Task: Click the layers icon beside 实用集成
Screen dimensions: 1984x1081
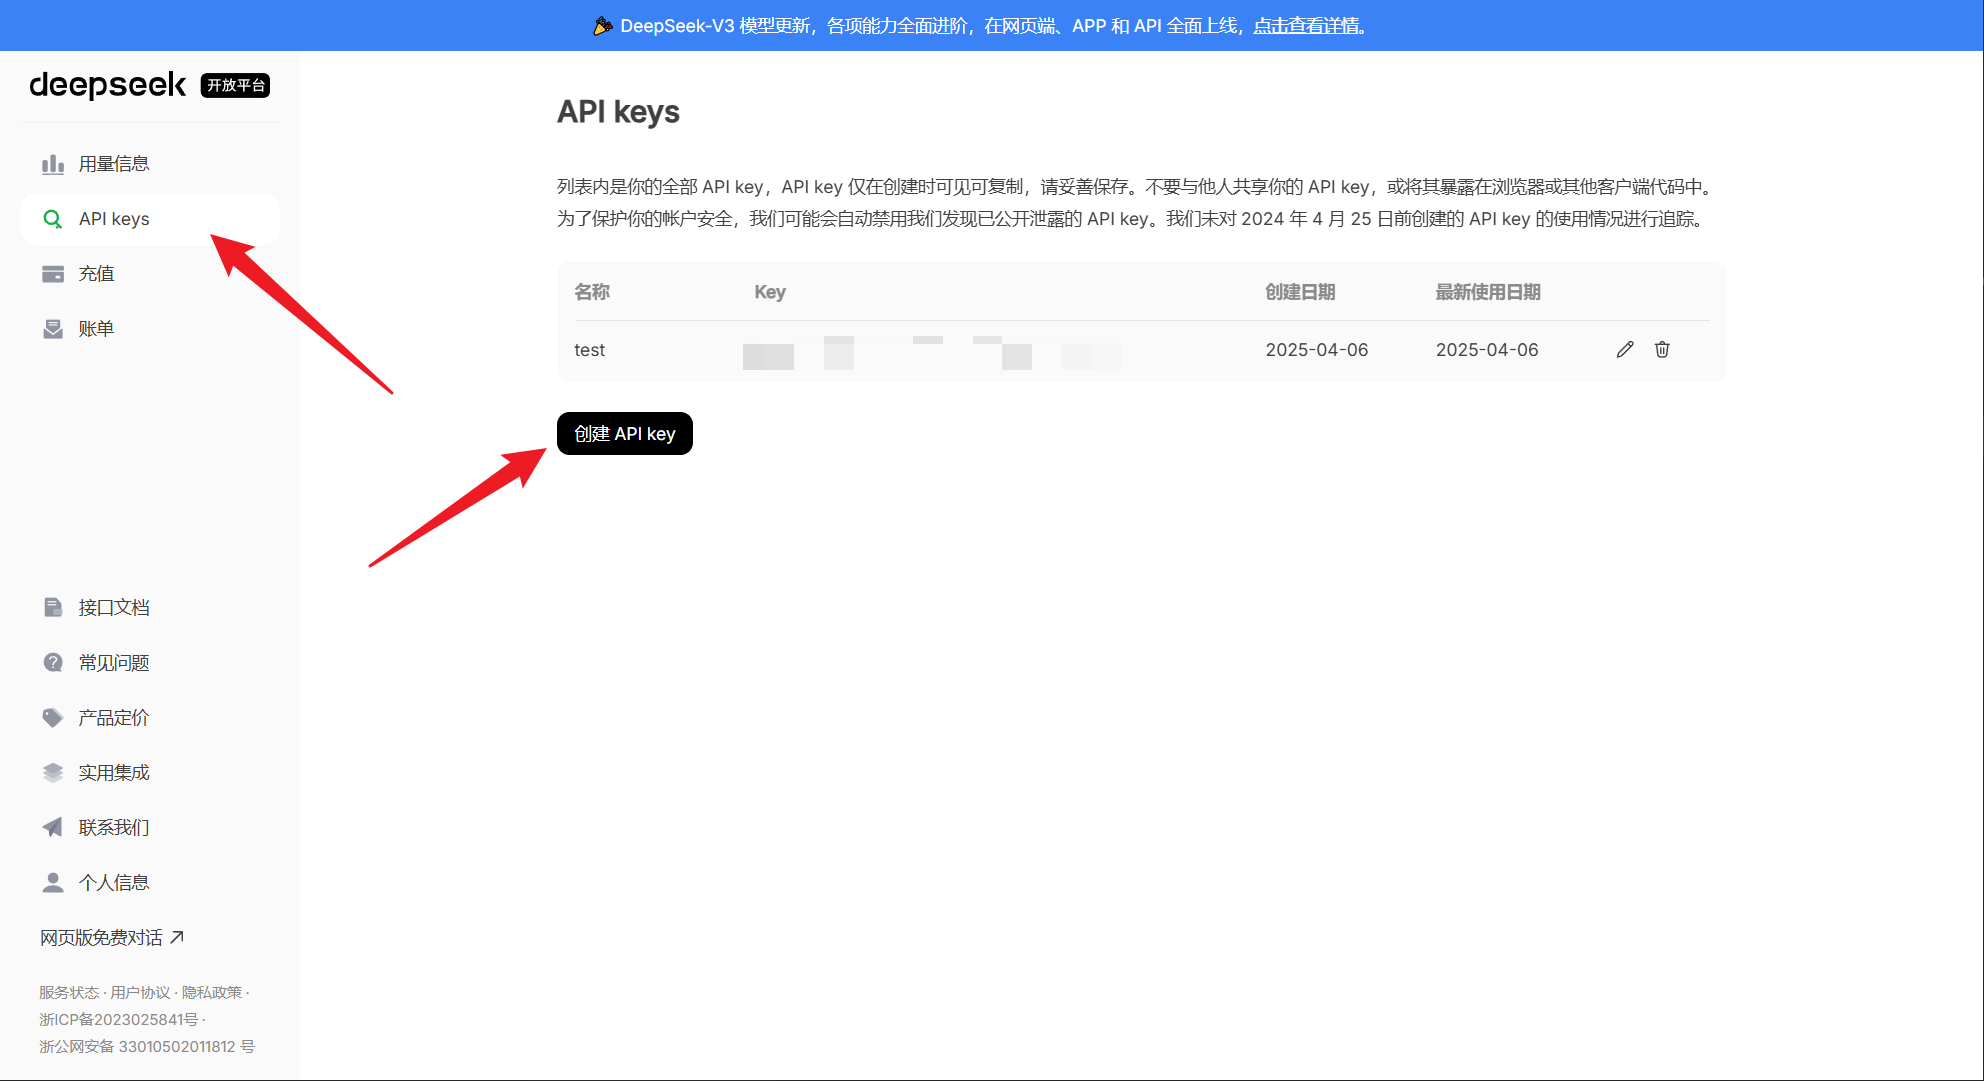Action: pos(53,773)
